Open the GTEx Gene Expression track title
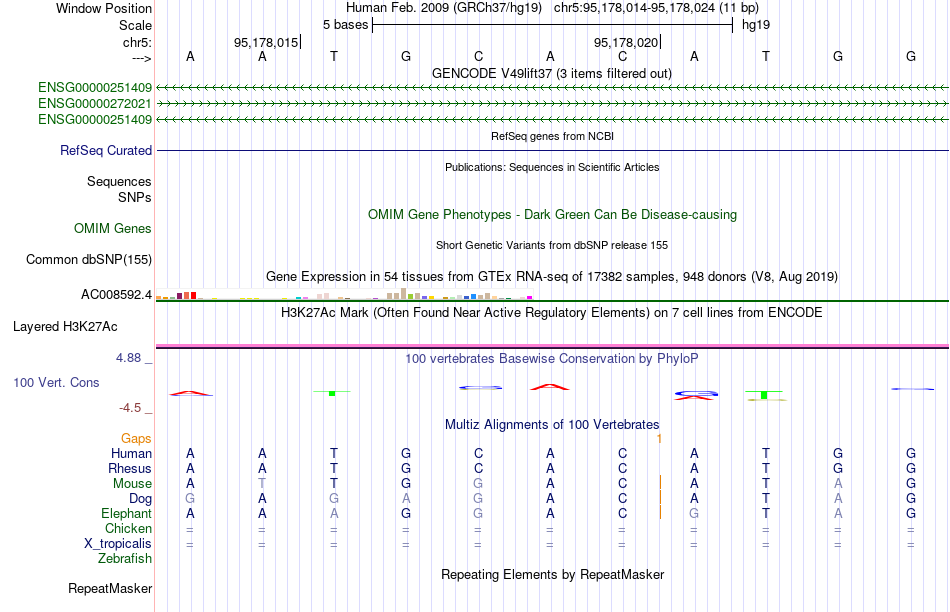 tap(552, 276)
